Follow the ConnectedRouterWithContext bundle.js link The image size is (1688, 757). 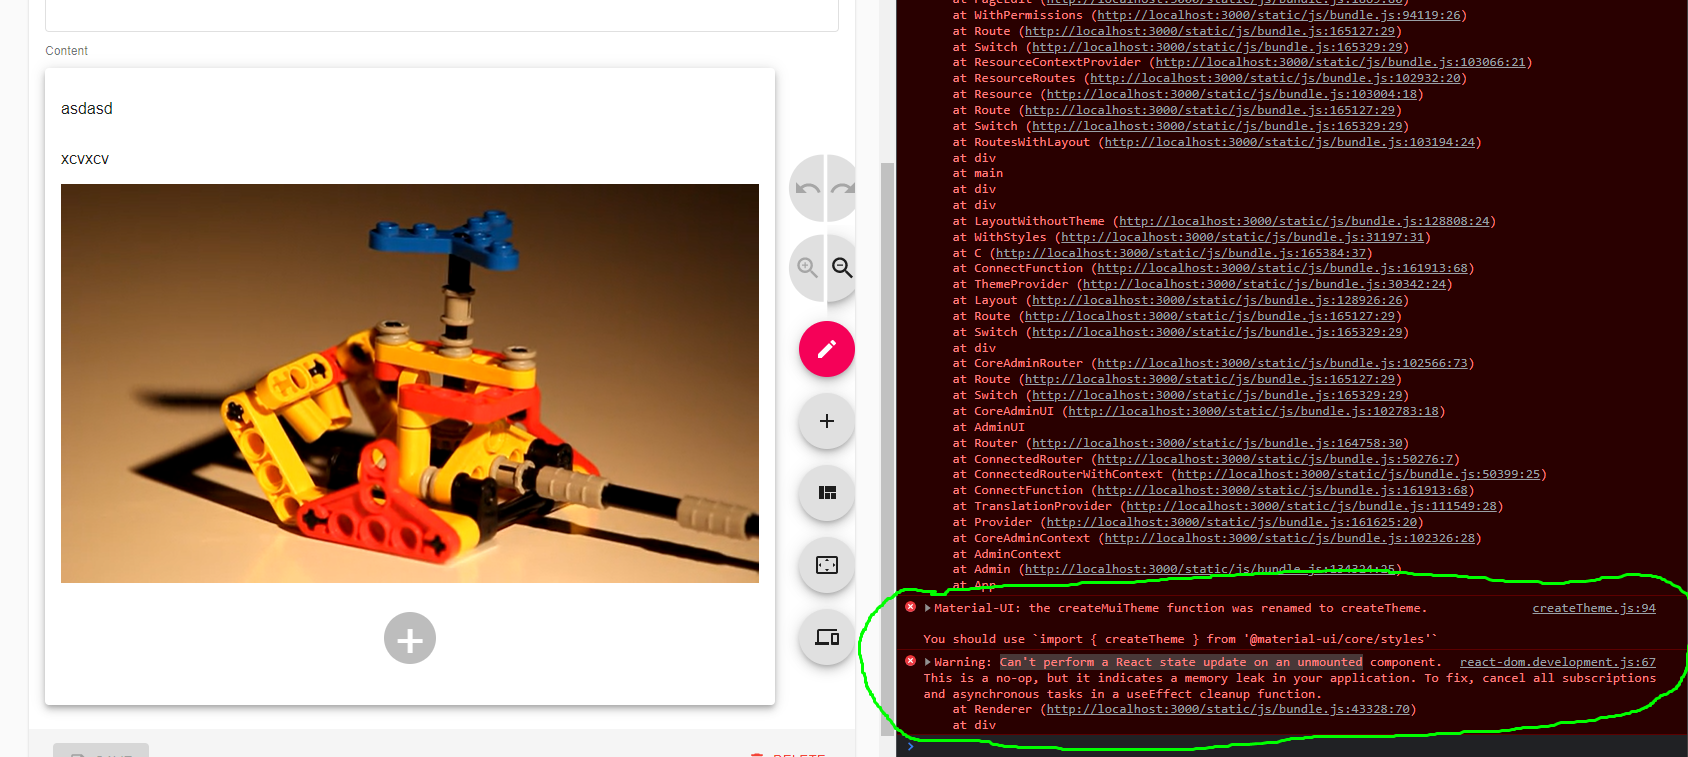point(1358,474)
